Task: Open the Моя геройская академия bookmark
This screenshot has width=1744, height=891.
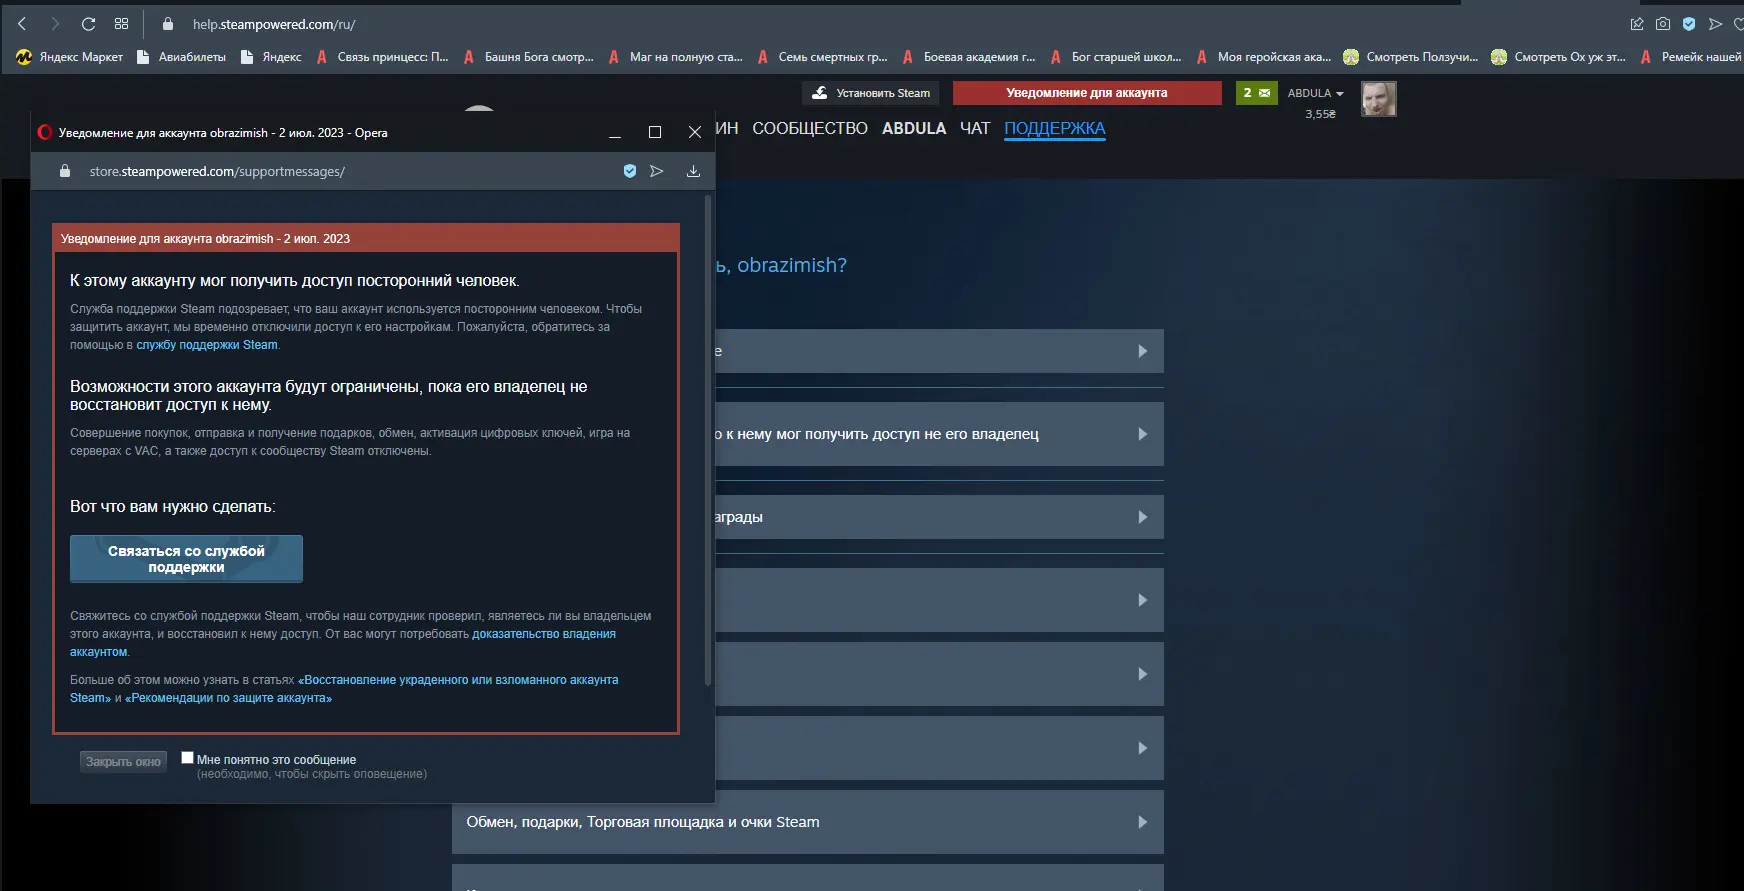Action: pos(1263,57)
